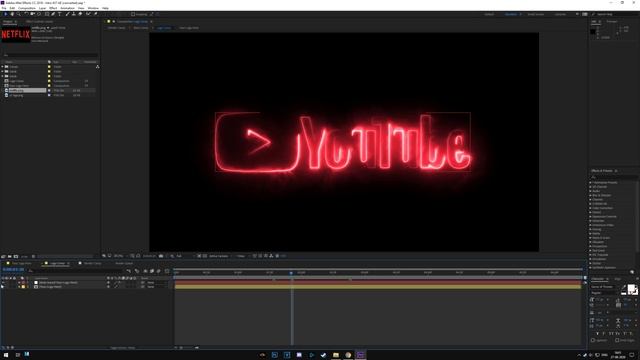
Task: Expand the Noise & Grain effects category
Action: [x=590, y=238]
